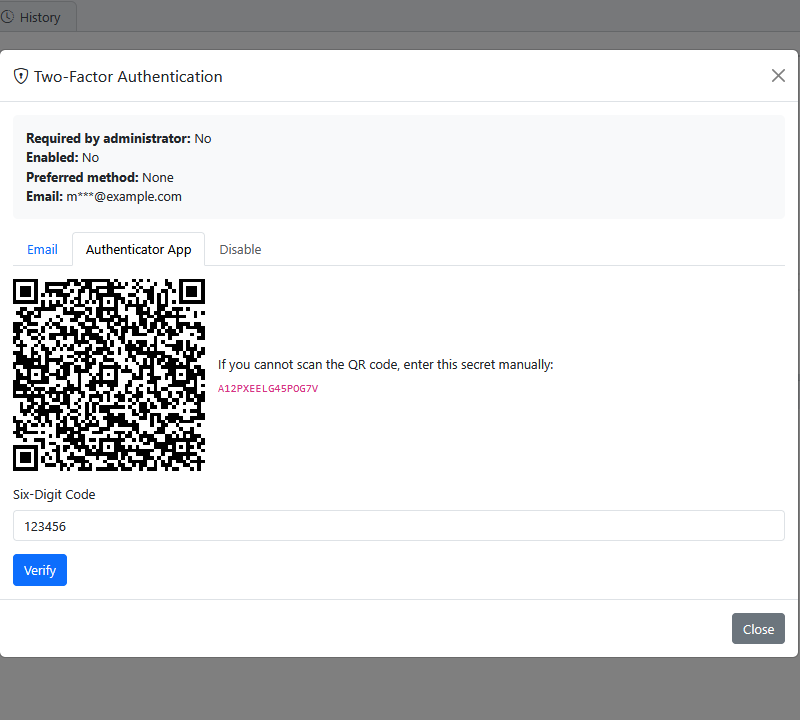Screen dimensions: 800x720
Task: Open the History tab behind the dialog
Action: [36, 17]
